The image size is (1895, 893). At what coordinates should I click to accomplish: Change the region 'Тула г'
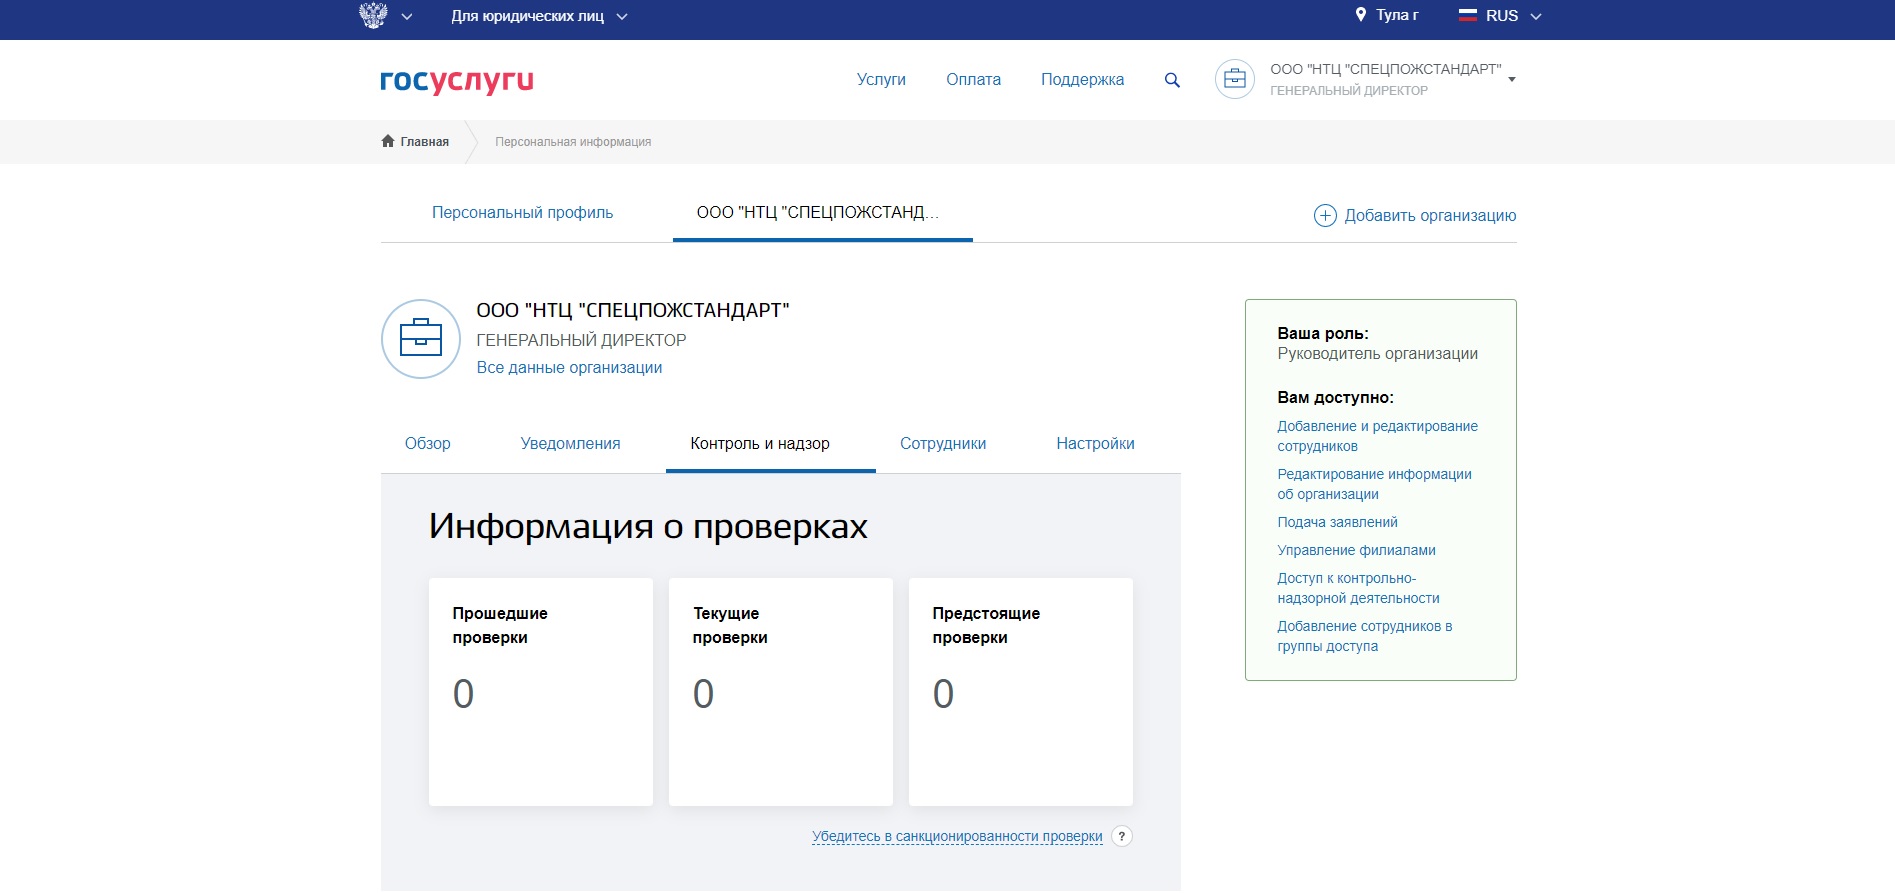coord(1397,15)
